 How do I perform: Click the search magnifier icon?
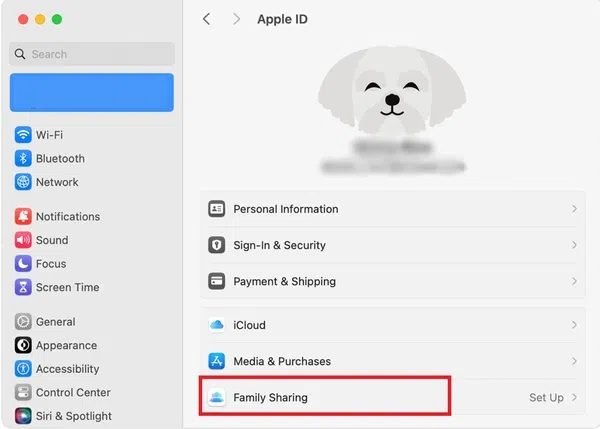pos(20,54)
